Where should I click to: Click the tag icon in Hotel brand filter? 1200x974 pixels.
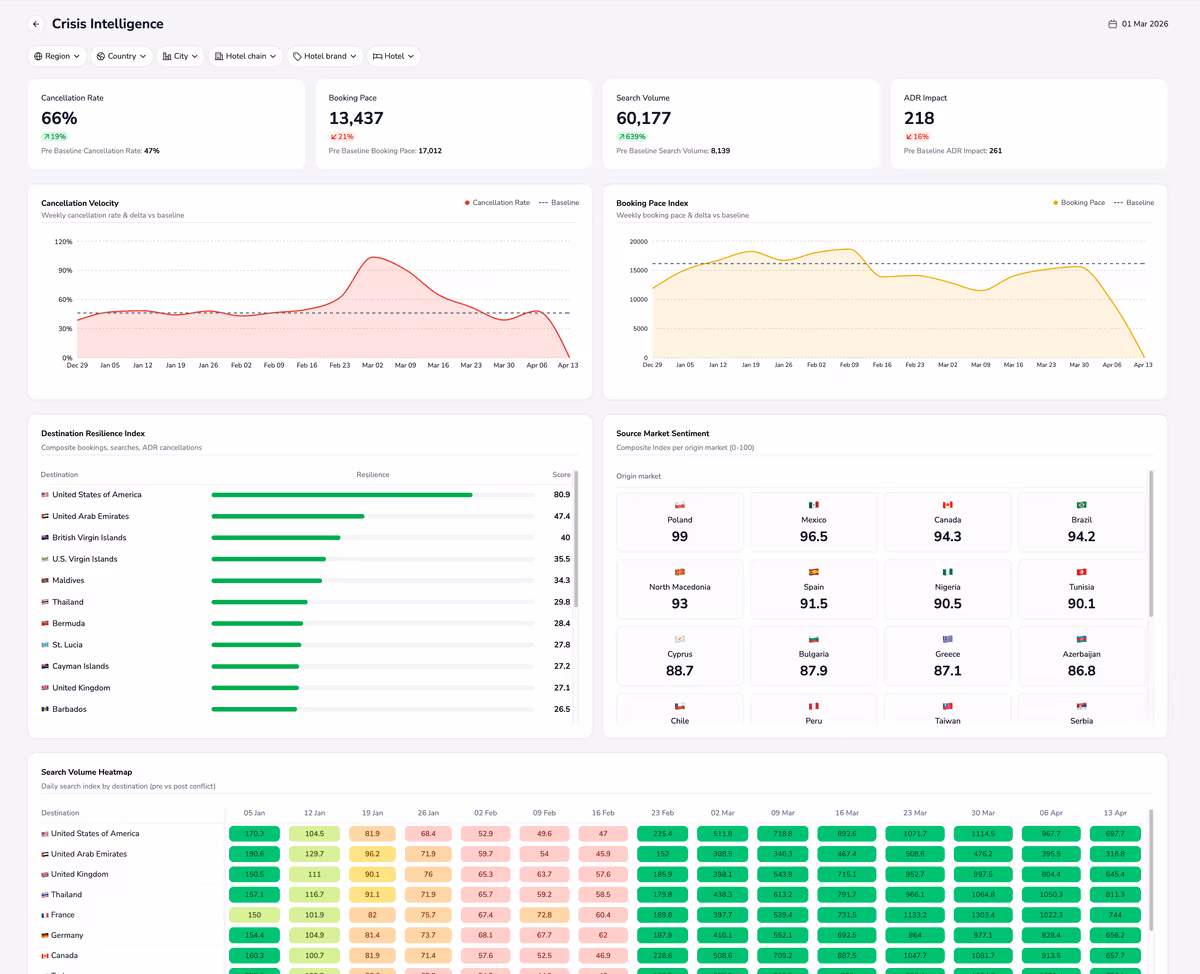point(297,56)
